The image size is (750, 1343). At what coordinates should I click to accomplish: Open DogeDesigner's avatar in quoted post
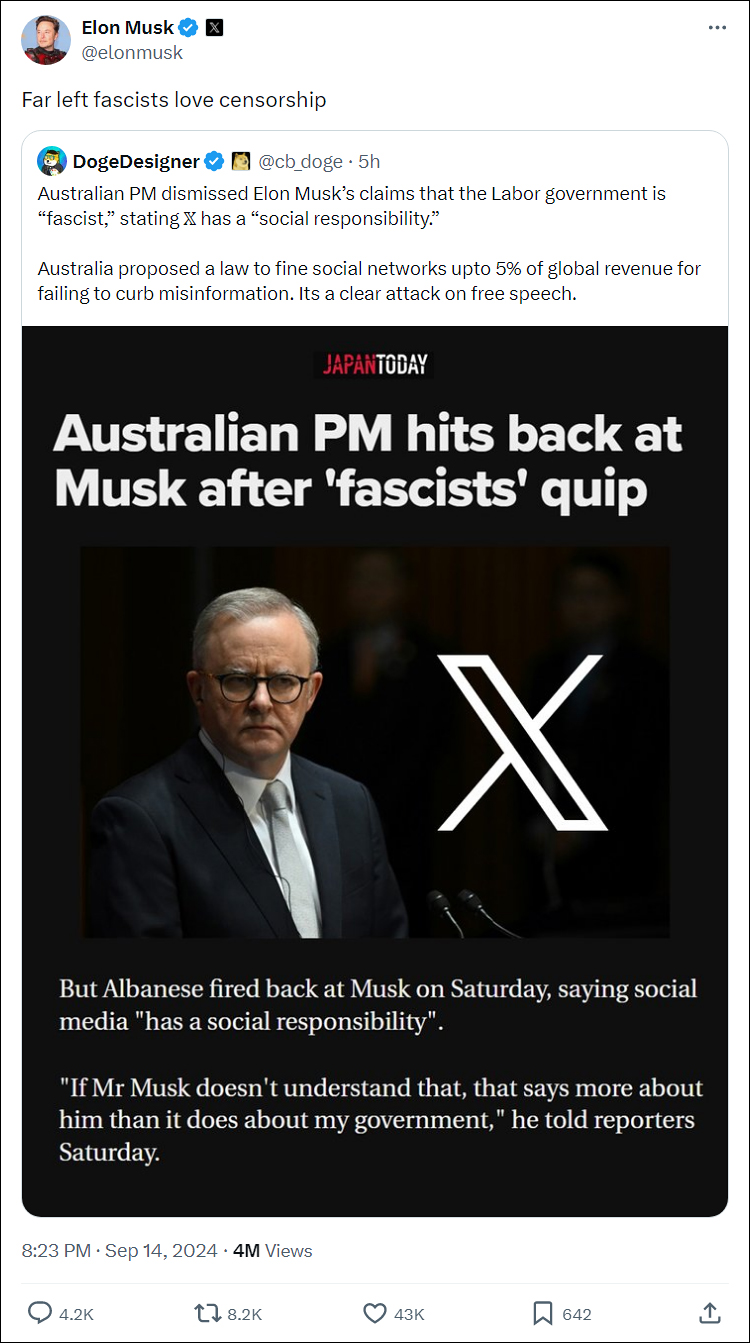click(x=52, y=161)
